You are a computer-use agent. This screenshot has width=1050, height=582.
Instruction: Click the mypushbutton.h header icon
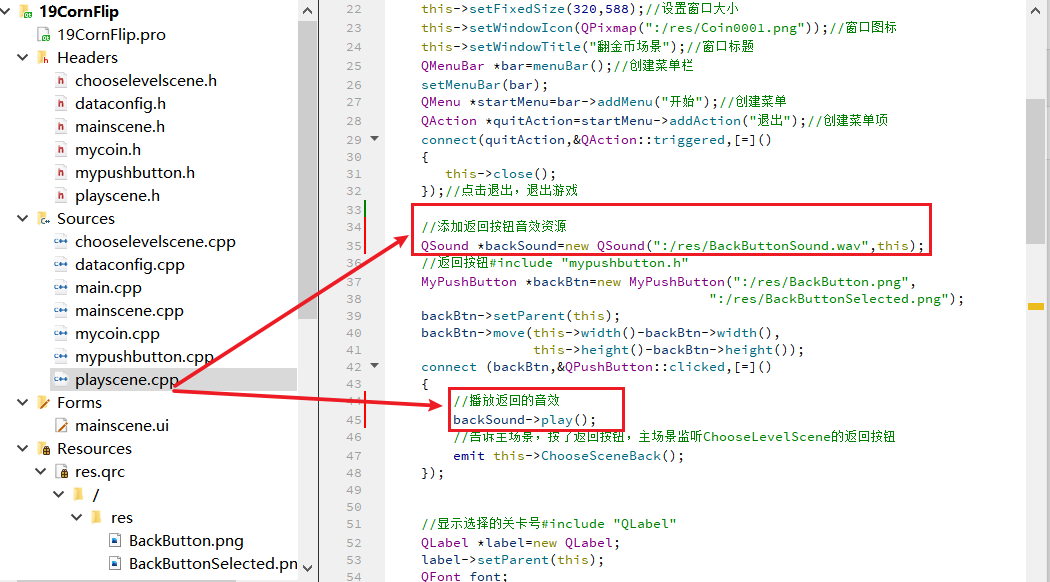coord(61,172)
